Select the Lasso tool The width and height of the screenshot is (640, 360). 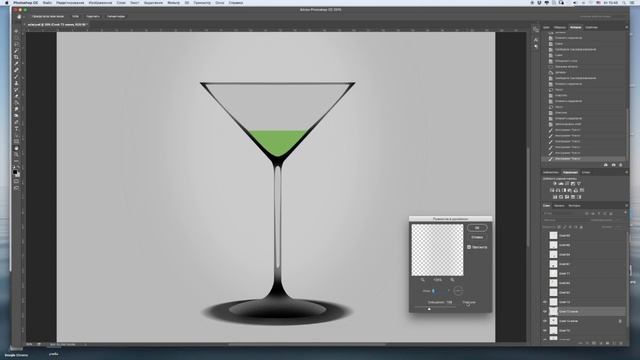[x=16, y=44]
